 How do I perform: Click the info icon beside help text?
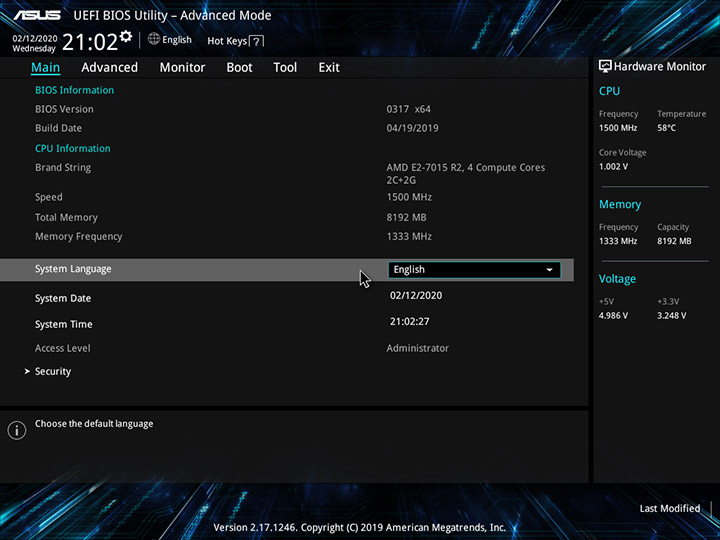(x=17, y=430)
